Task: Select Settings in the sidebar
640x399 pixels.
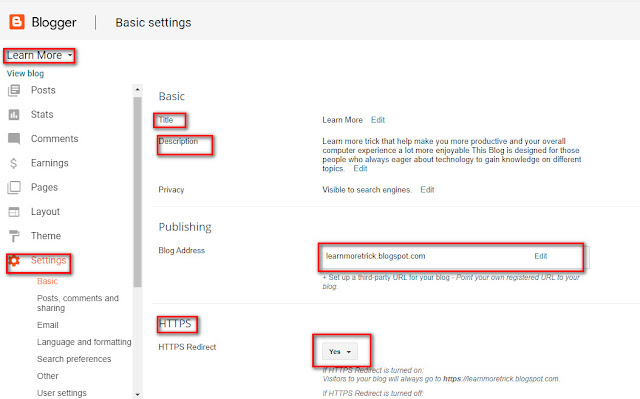Action: tap(48, 260)
